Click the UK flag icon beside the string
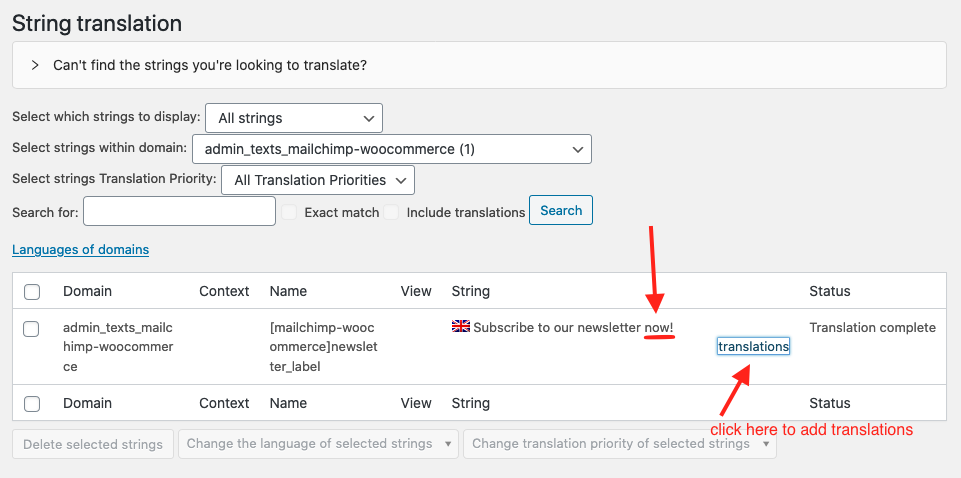 click(x=461, y=327)
